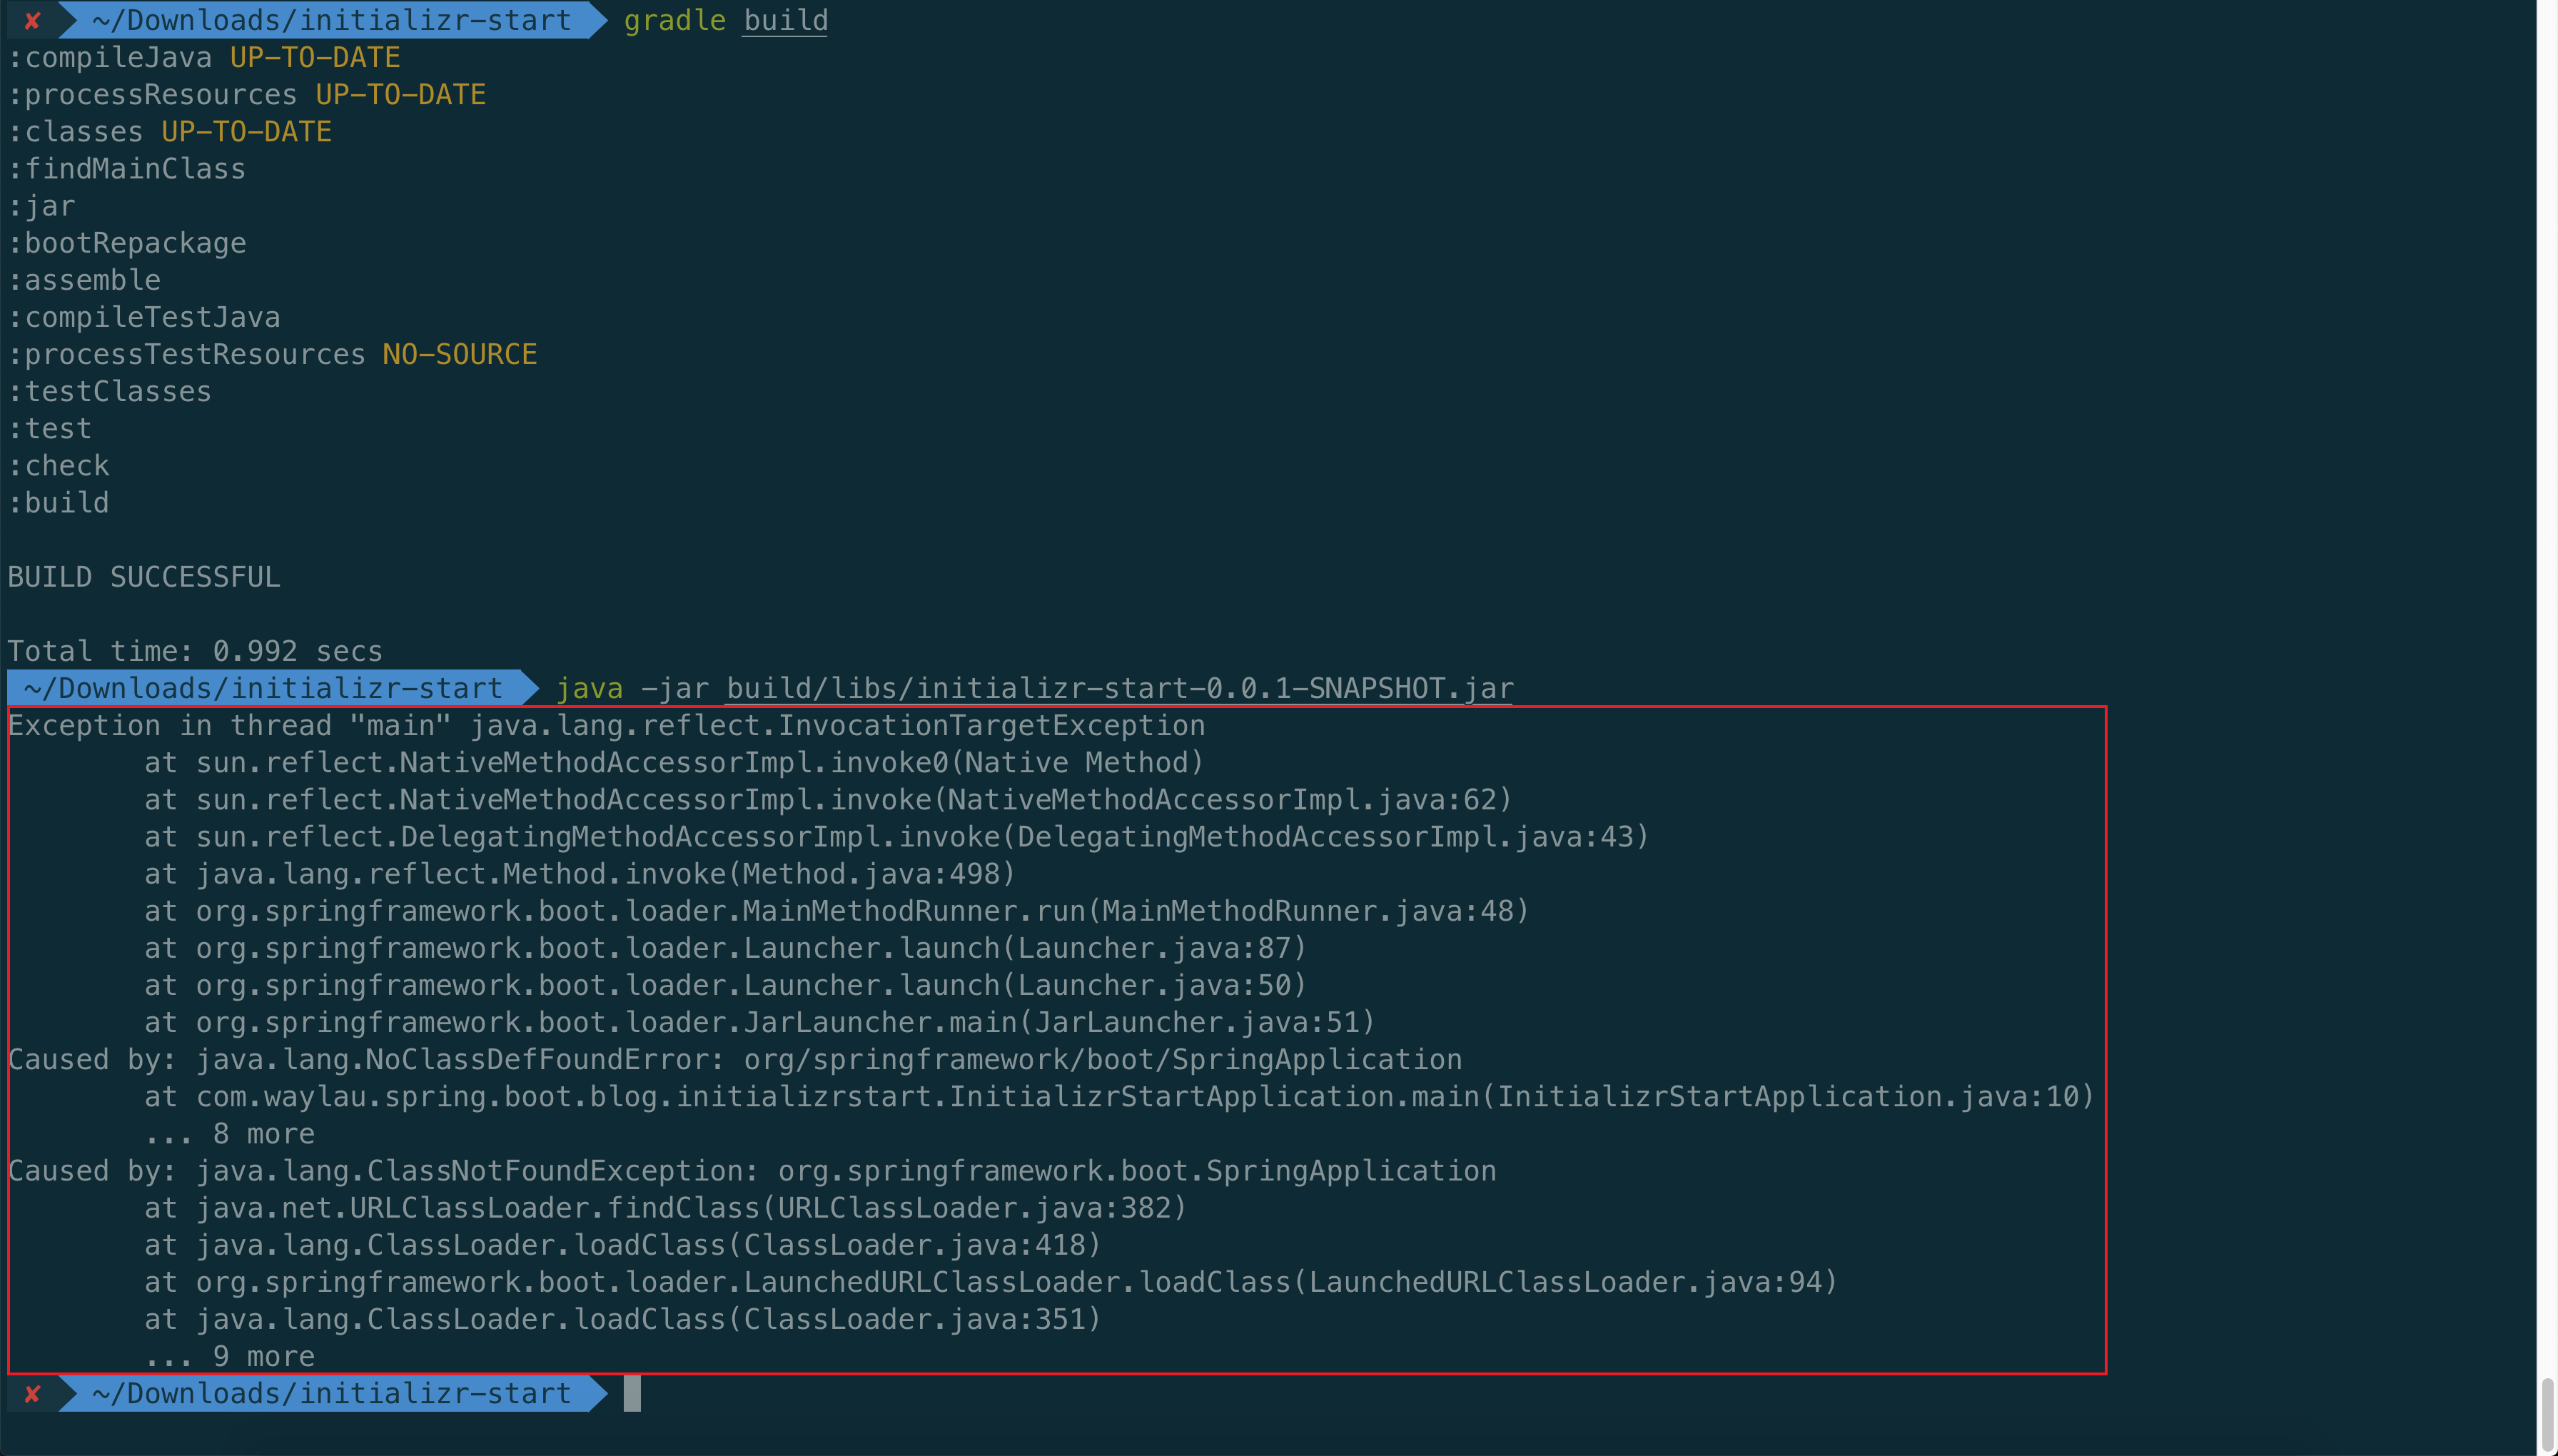Click the ':compileTestJava' task line
The height and width of the screenshot is (1456, 2558).
pos(144,317)
